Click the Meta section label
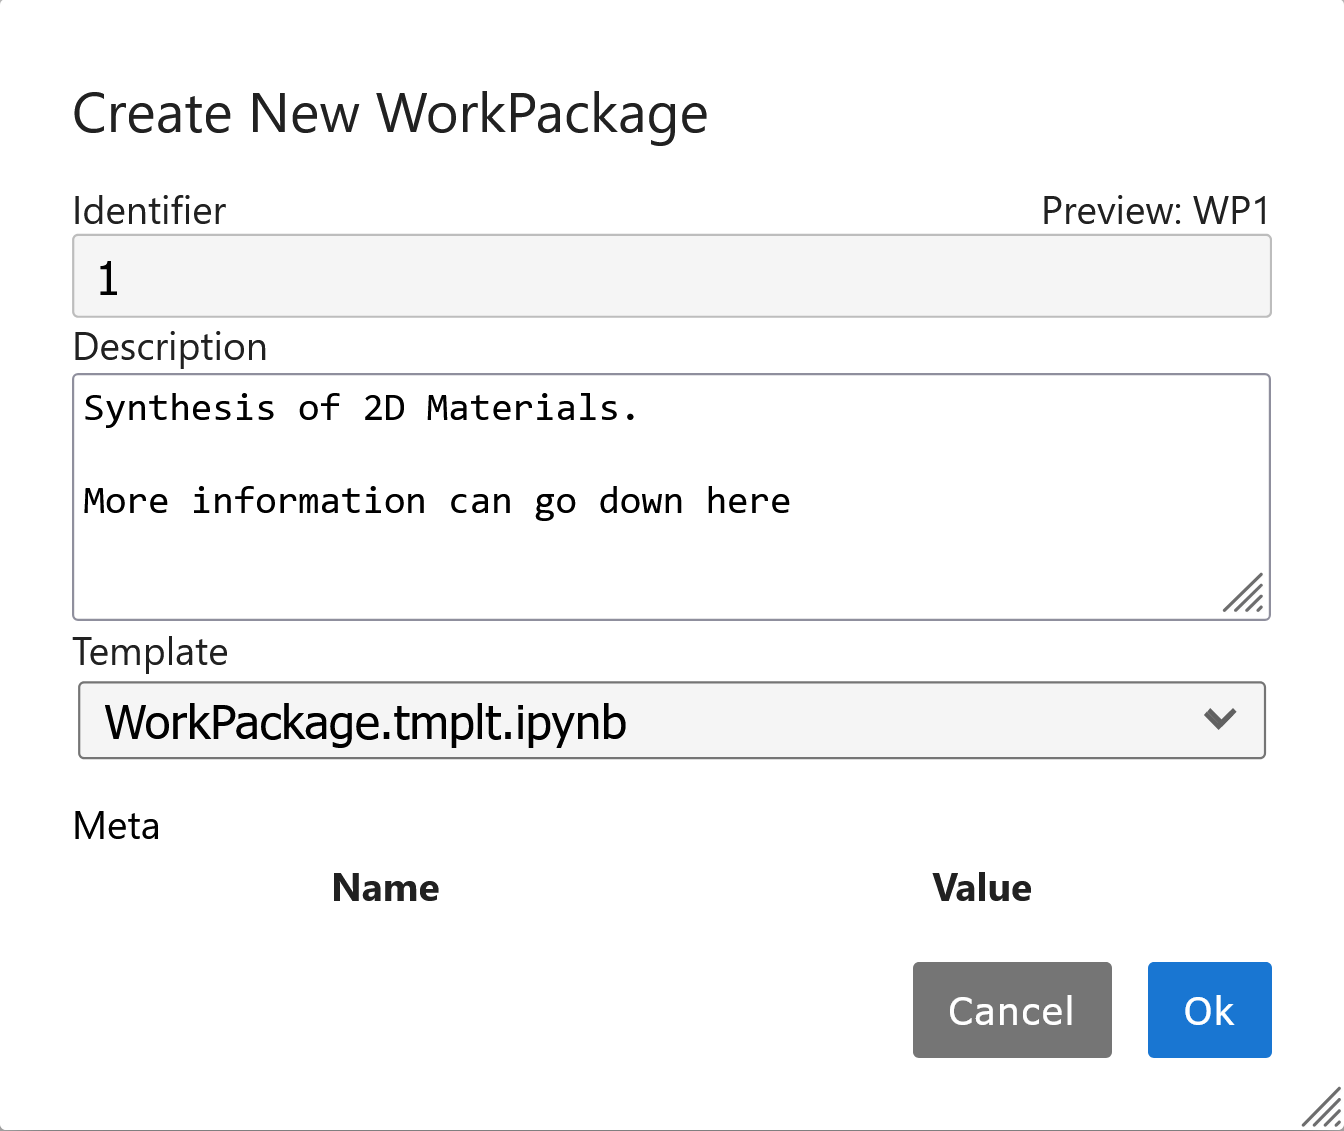The height and width of the screenshot is (1131, 1344). point(116,826)
